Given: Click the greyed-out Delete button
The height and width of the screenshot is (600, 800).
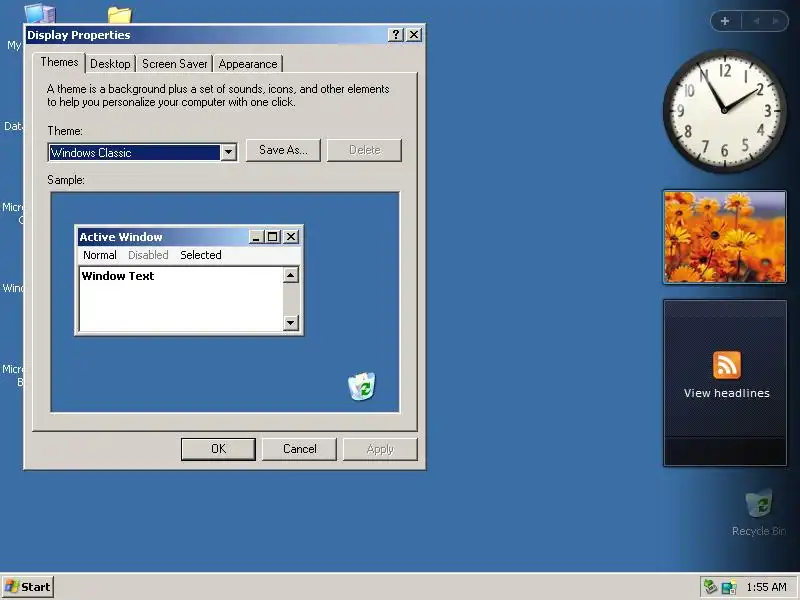Looking at the screenshot, I should pos(364,150).
